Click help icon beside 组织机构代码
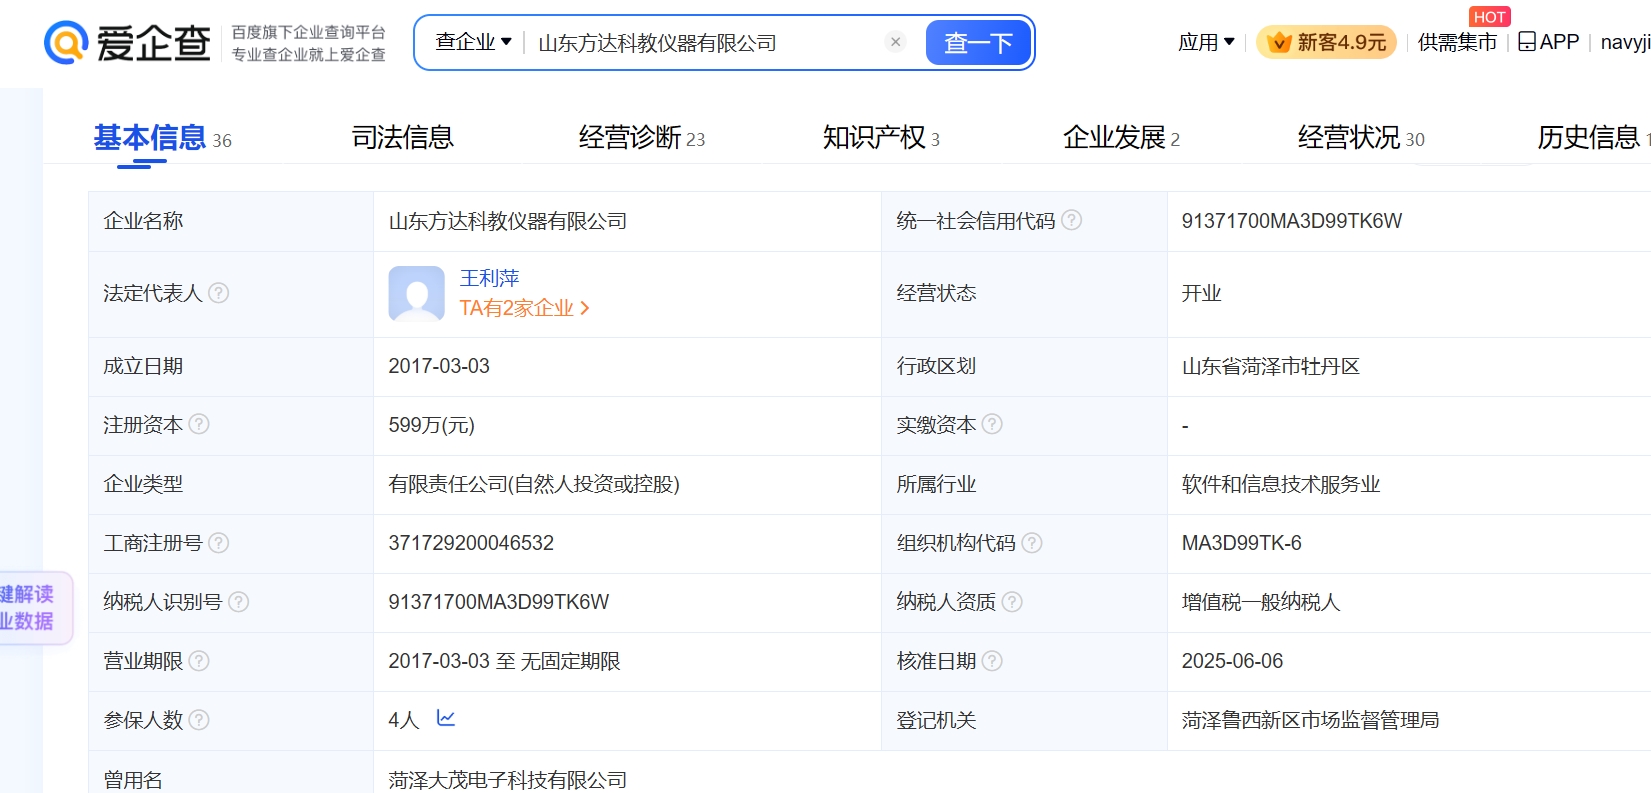This screenshot has height=793, width=1651. (1031, 543)
